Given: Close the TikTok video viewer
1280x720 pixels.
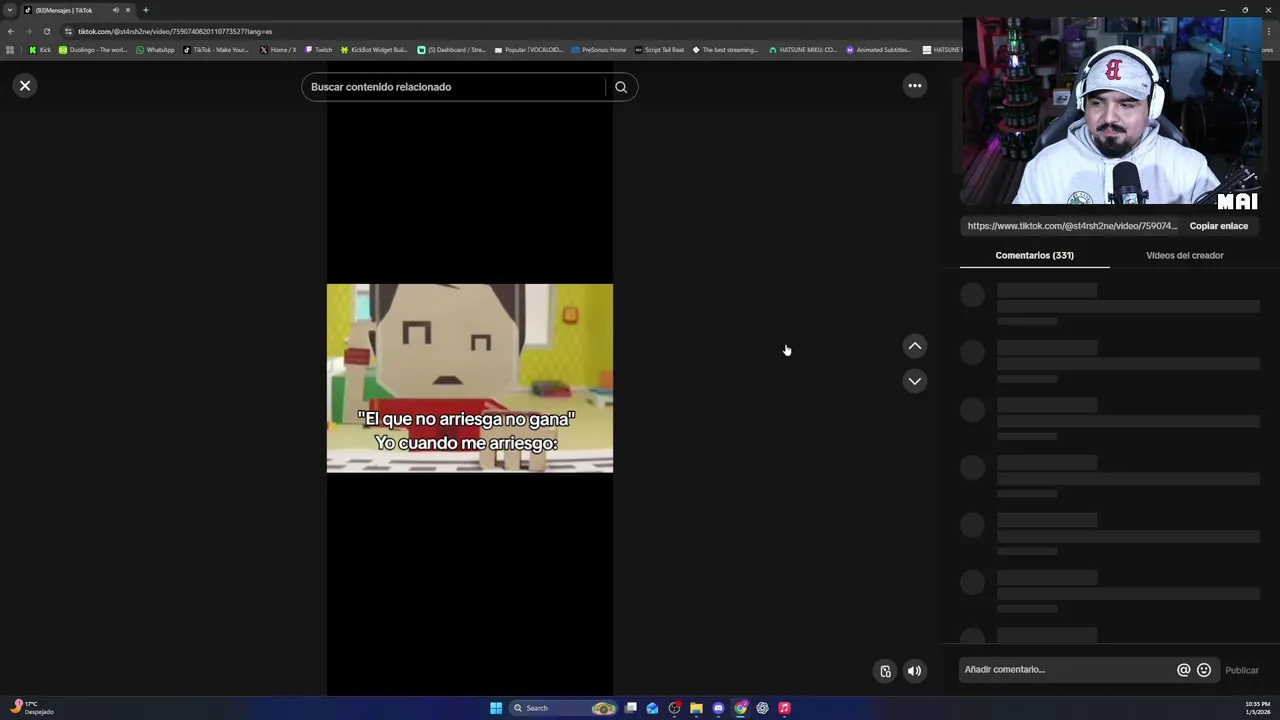Looking at the screenshot, I should click(x=25, y=86).
